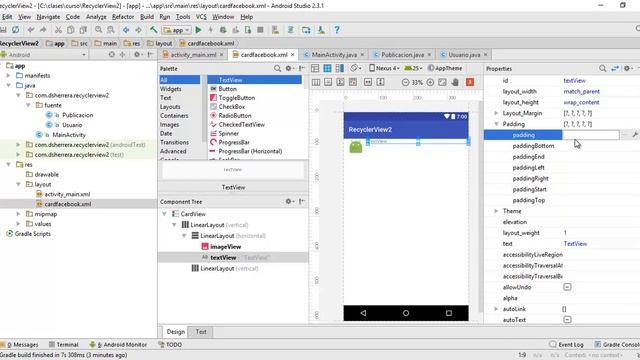Click the red warnings indicator icon
The image size is (640, 360).
(470, 82)
